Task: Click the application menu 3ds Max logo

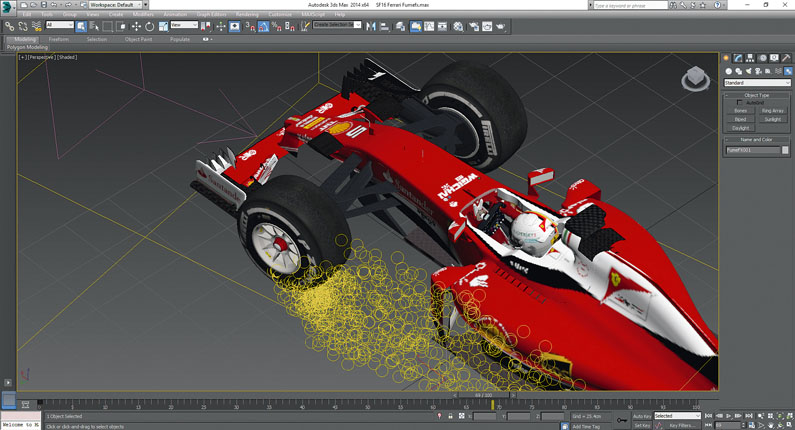Action: (8, 8)
